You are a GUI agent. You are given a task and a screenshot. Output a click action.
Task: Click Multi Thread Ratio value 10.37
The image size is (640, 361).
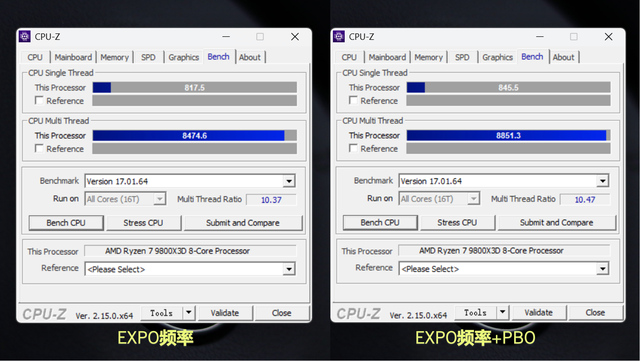tap(271, 200)
